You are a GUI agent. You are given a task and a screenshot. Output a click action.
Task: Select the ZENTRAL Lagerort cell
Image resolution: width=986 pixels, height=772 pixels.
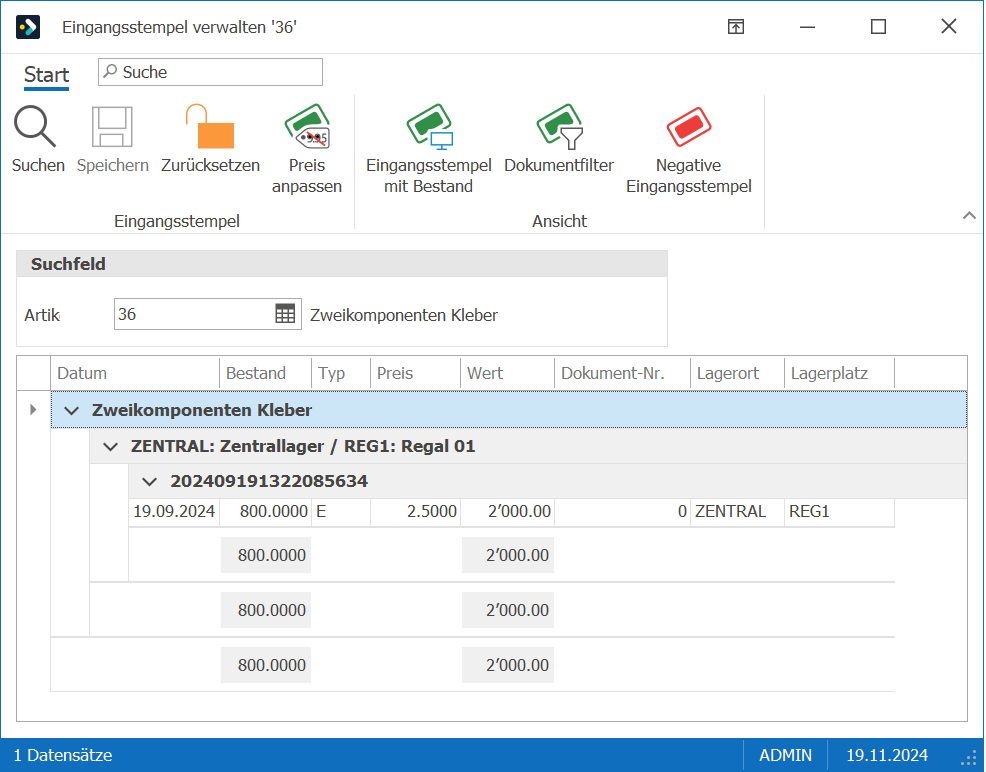[738, 512]
